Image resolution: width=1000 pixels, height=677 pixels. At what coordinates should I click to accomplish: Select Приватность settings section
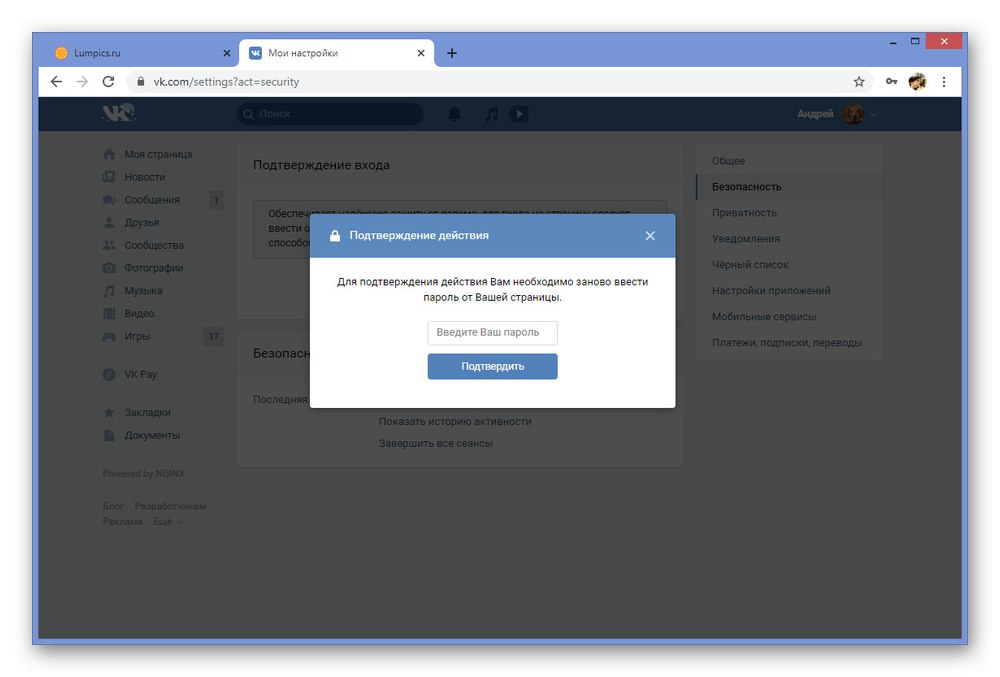point(790,213)
